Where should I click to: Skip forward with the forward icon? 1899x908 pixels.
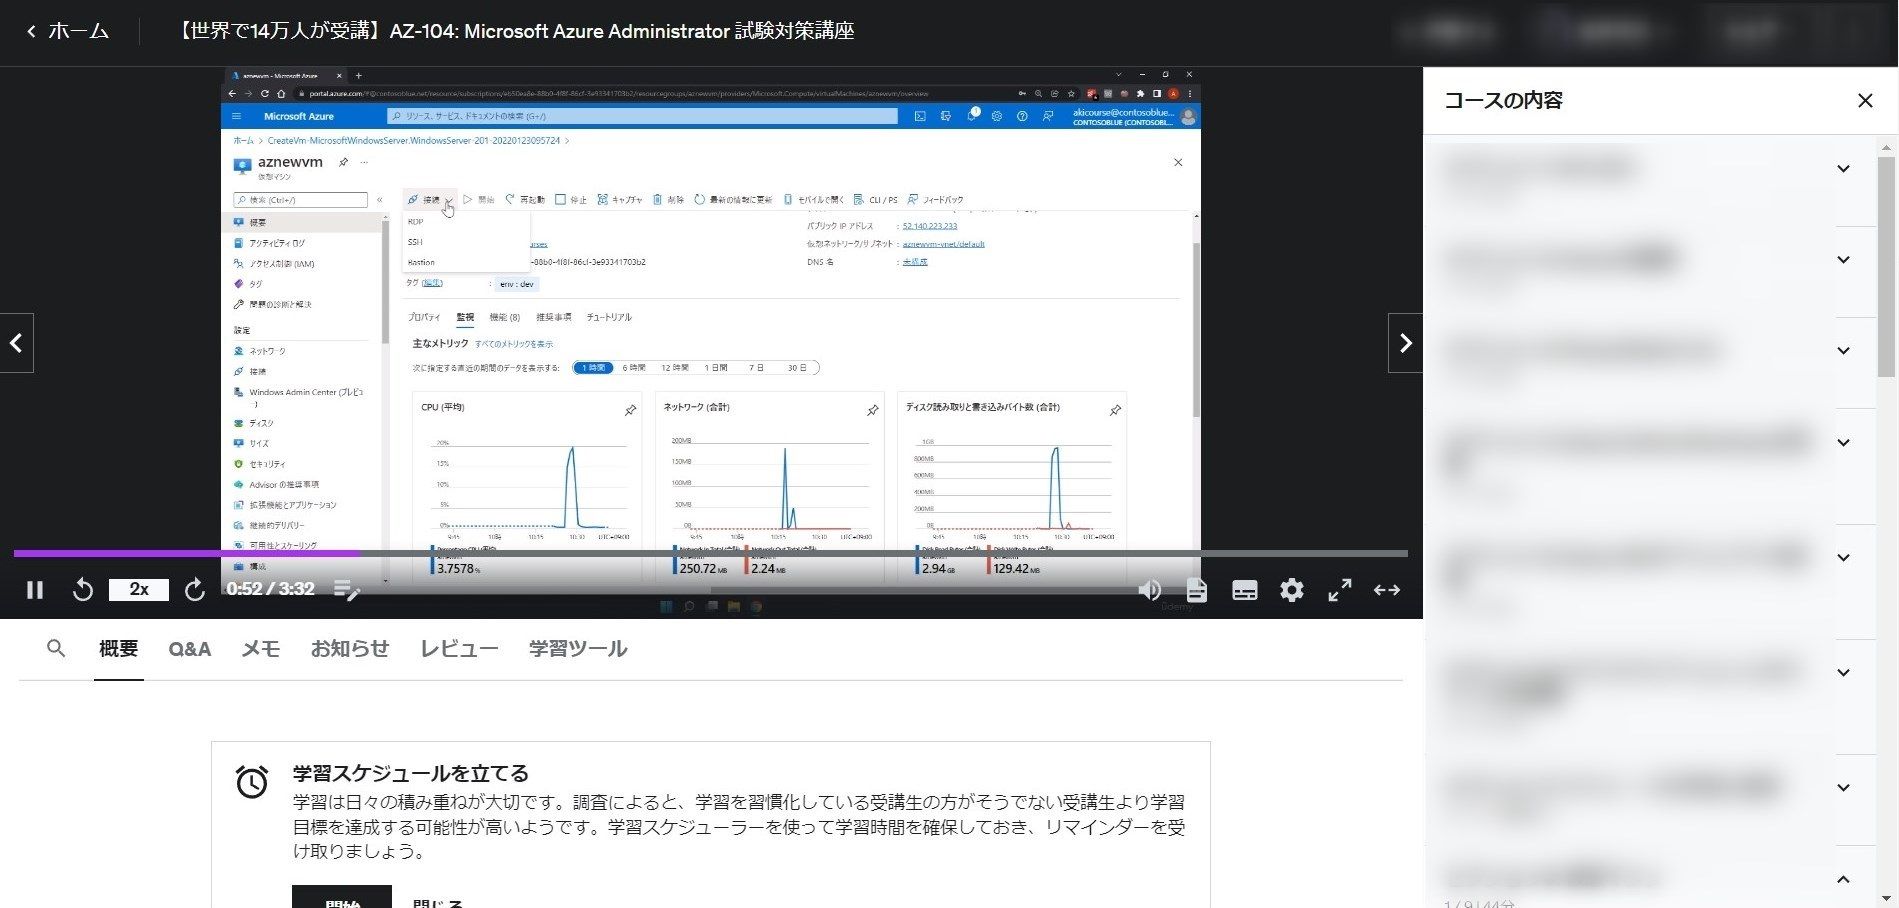[x=195, y=590]
